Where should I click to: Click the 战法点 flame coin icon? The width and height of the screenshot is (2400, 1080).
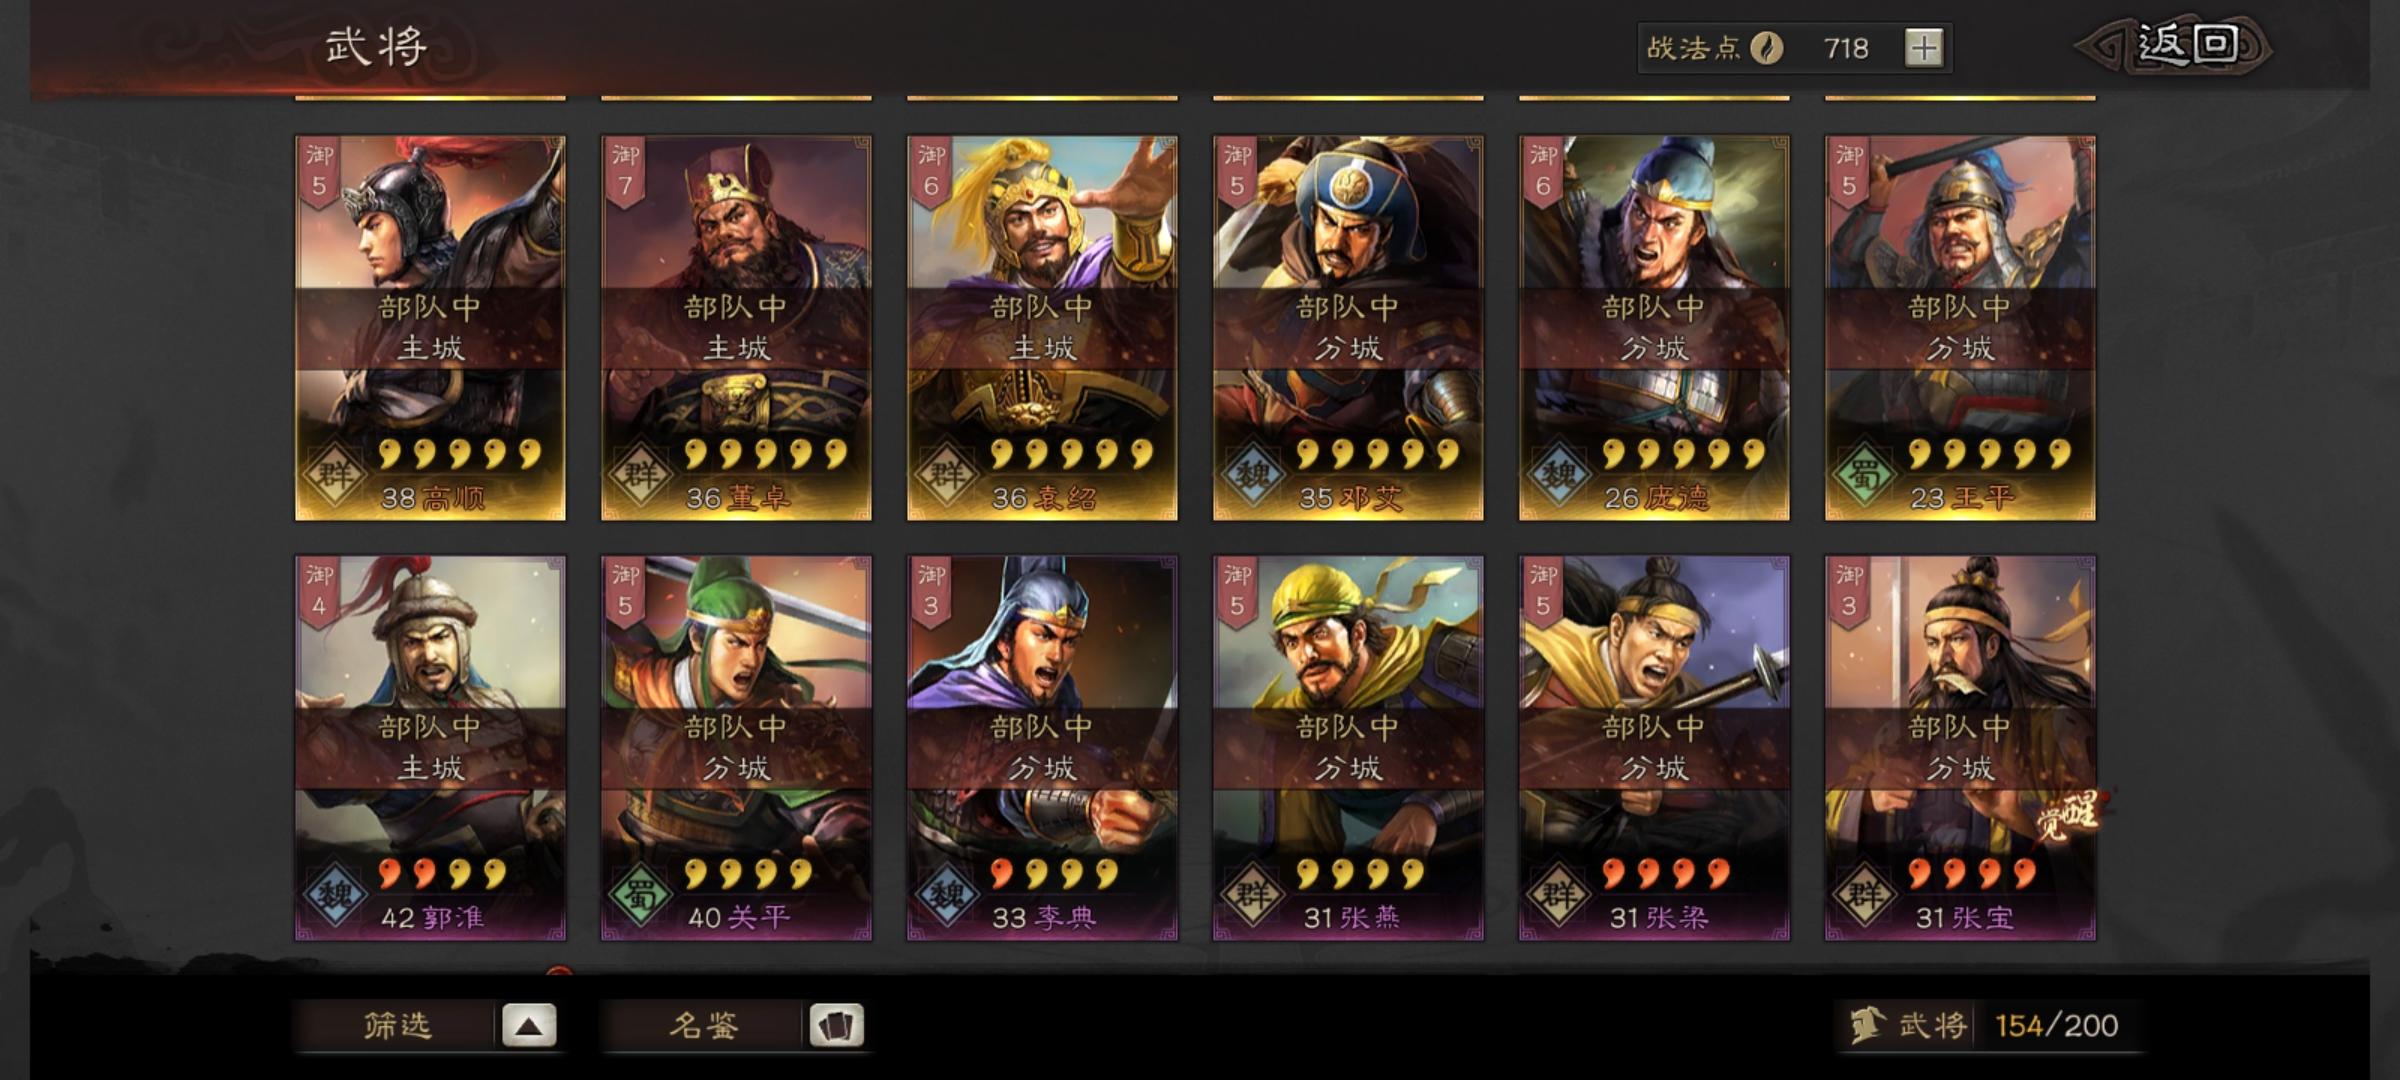pyautogui.click(x=1767, y=48)
